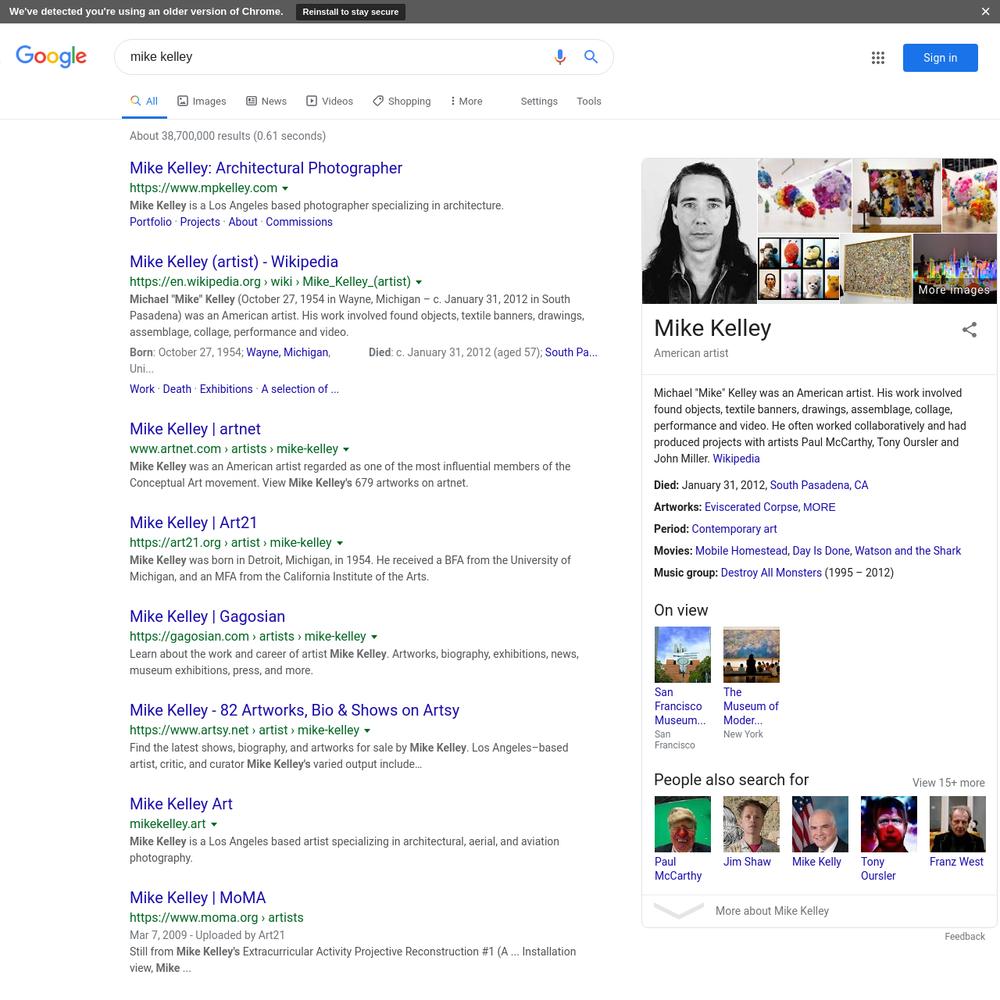Viewport: 1000px width, 1000px height.
Task: Click the black-and-white Mike Kelley portrait photo
Action: (699, 231)
